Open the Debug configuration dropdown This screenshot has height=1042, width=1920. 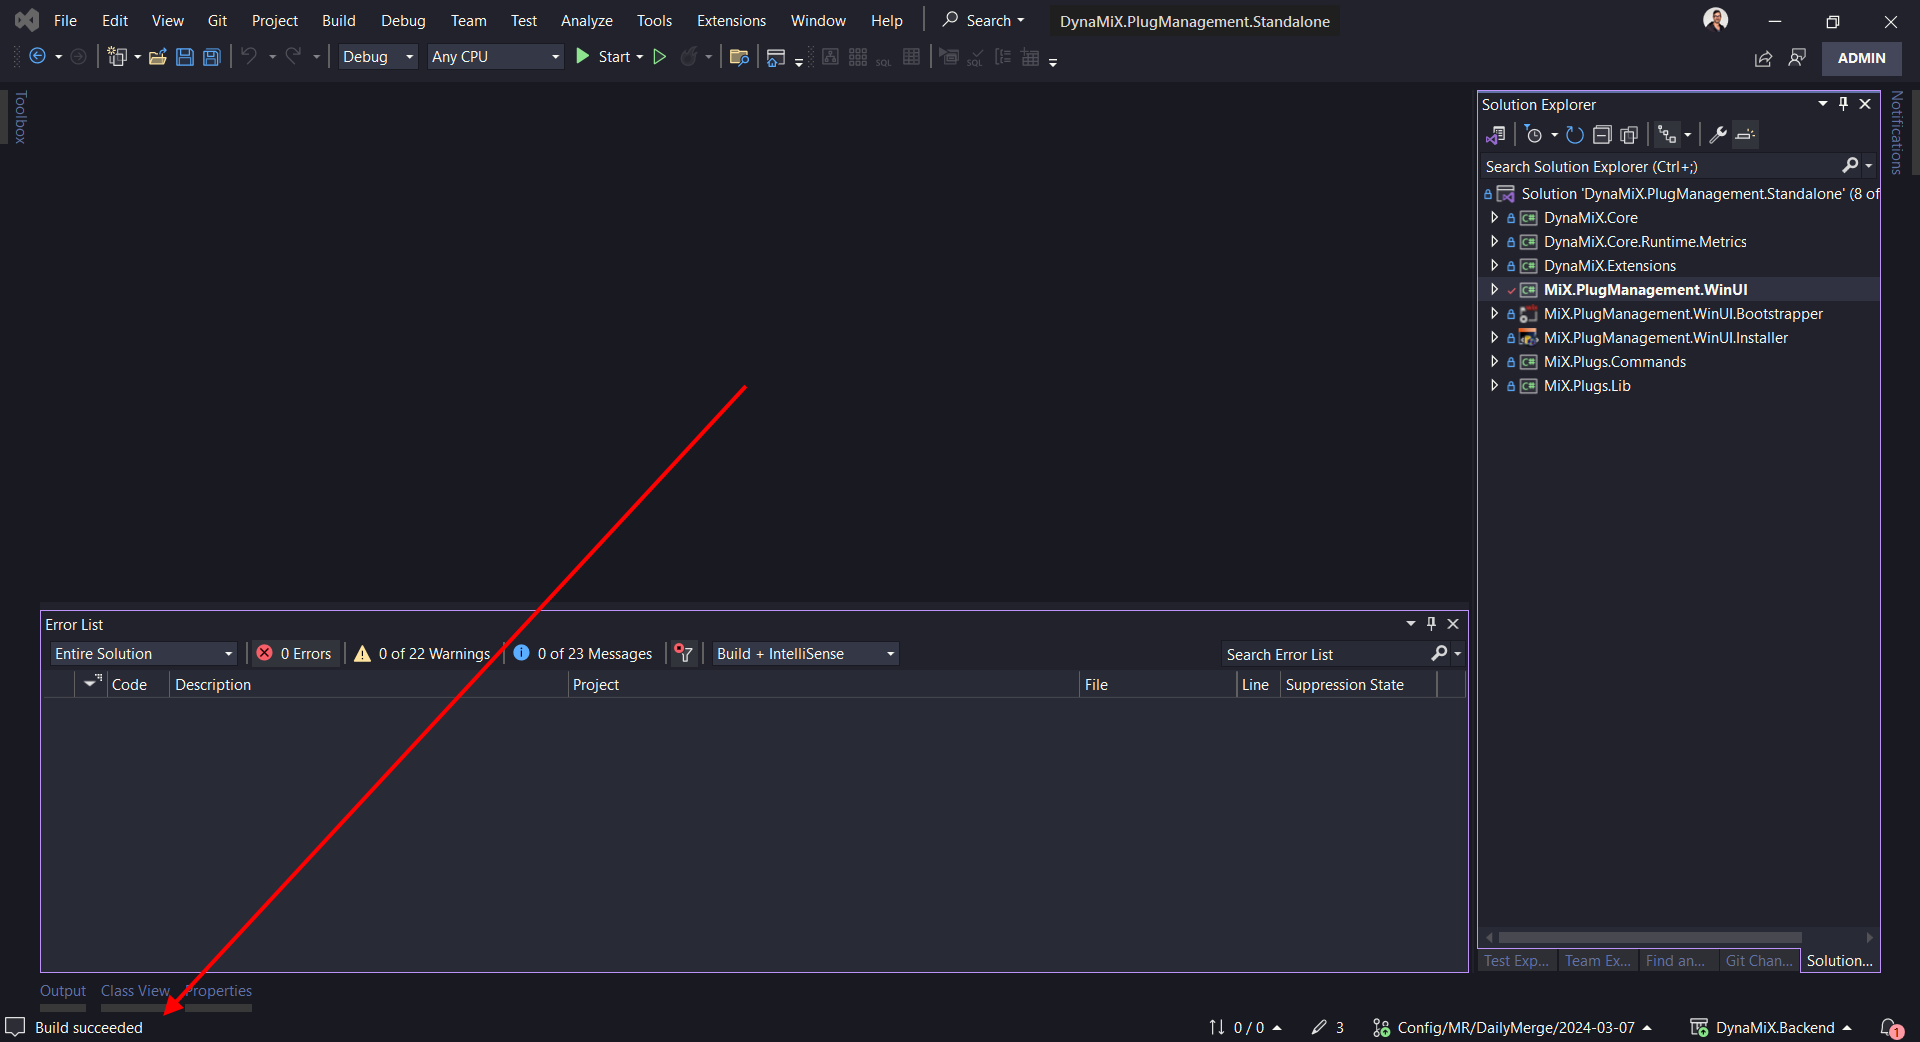[377, 57]
